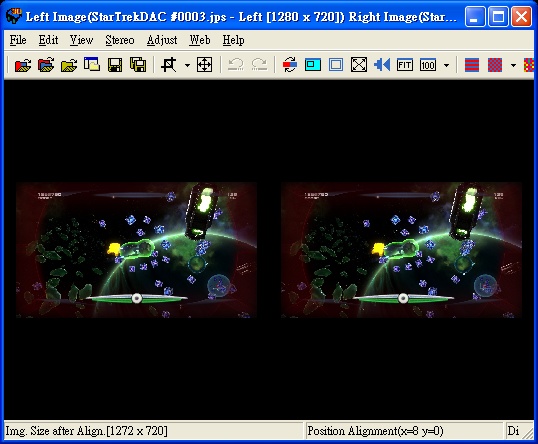This screenshot has width=538, height=444.
Task: Open the View menu
Action: (x=81, y=40)
